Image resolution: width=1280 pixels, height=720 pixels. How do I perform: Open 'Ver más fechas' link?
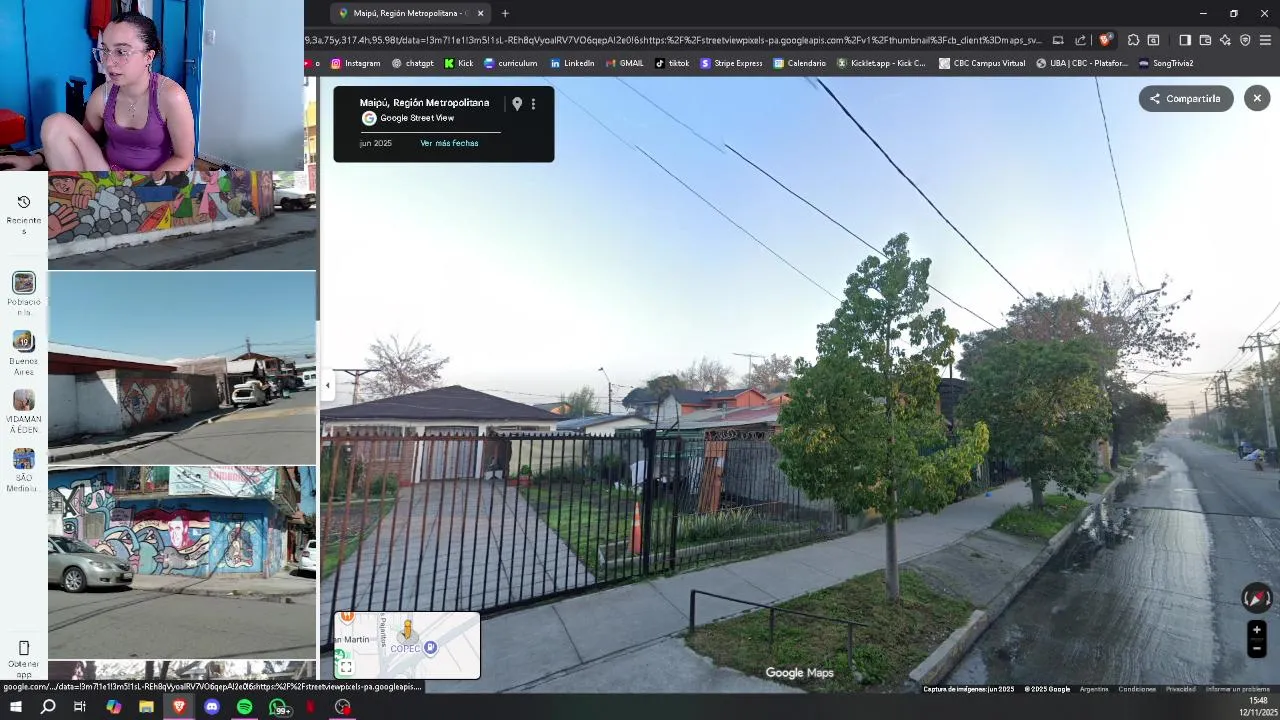(449, 143)
